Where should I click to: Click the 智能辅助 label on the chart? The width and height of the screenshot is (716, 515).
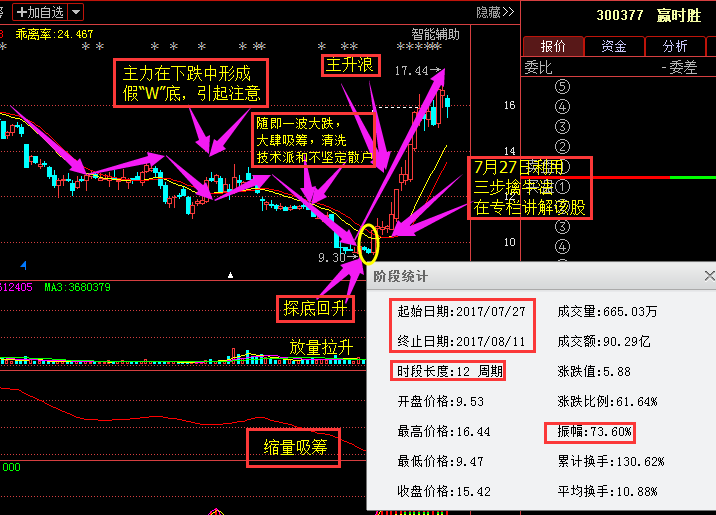point(435,33)
